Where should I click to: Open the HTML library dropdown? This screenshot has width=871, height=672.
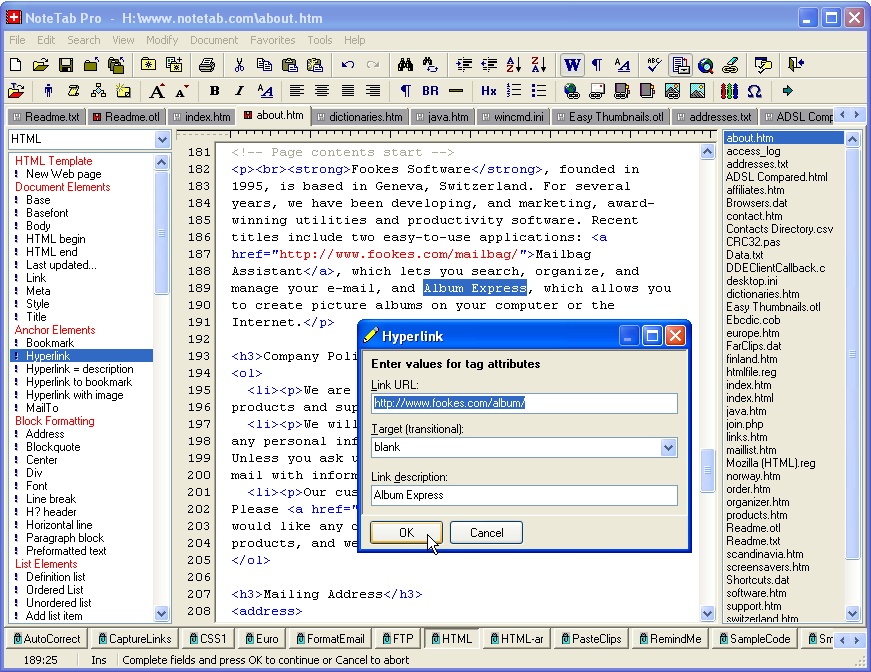163,140
